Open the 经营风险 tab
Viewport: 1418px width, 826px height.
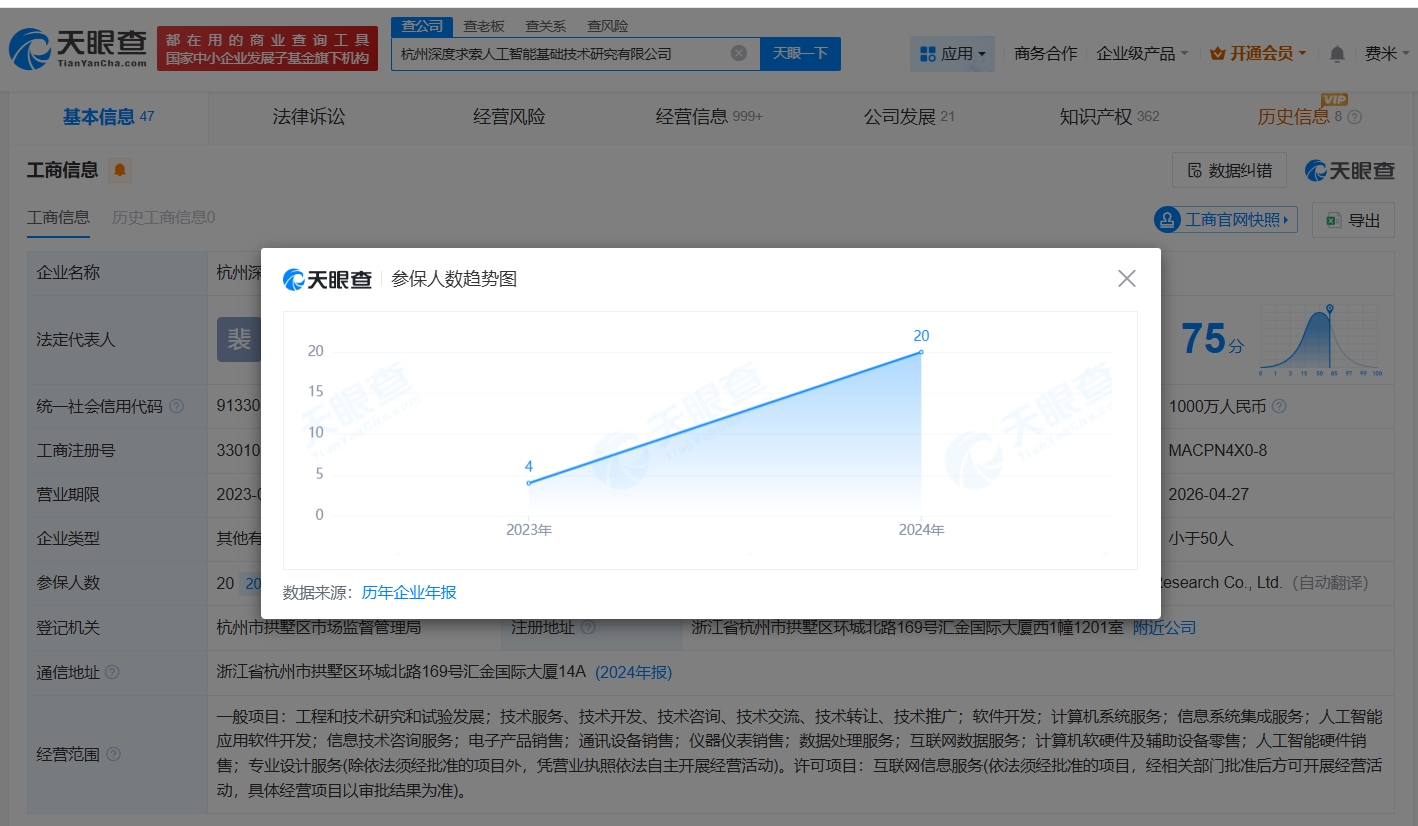509,117
